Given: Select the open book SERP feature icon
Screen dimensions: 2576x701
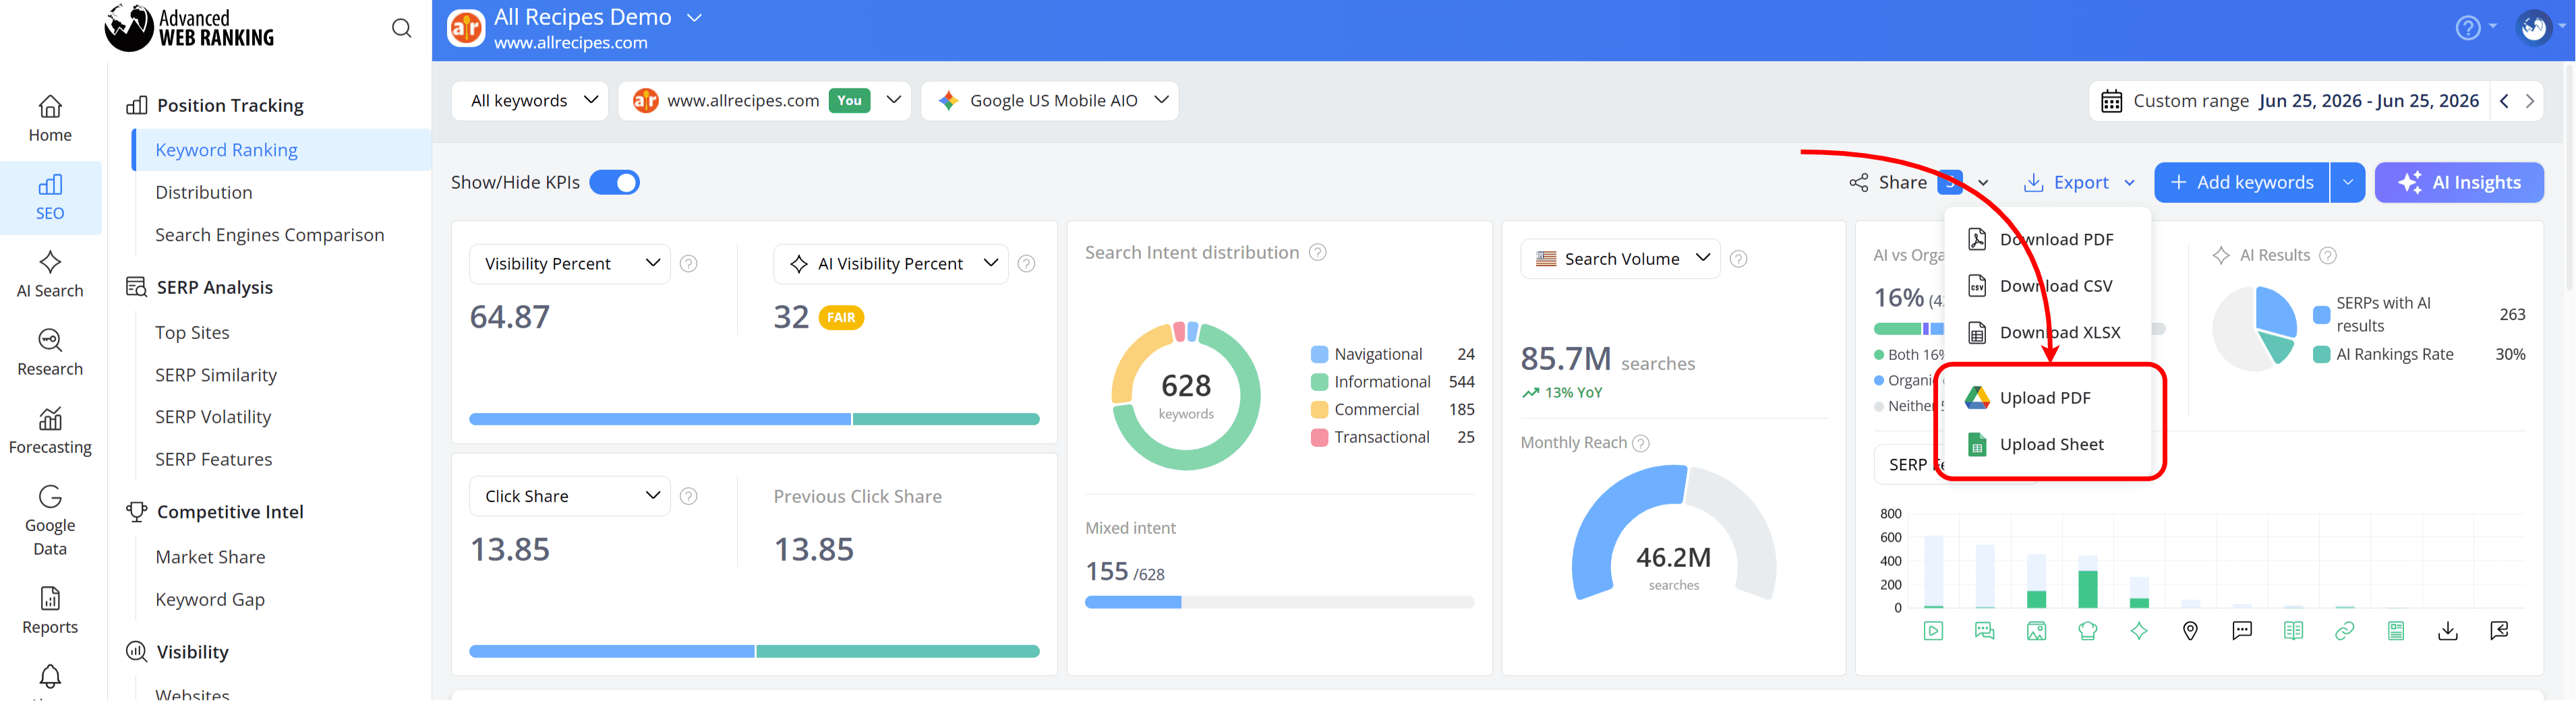Looking at the screenshot, I should 2293,631.
